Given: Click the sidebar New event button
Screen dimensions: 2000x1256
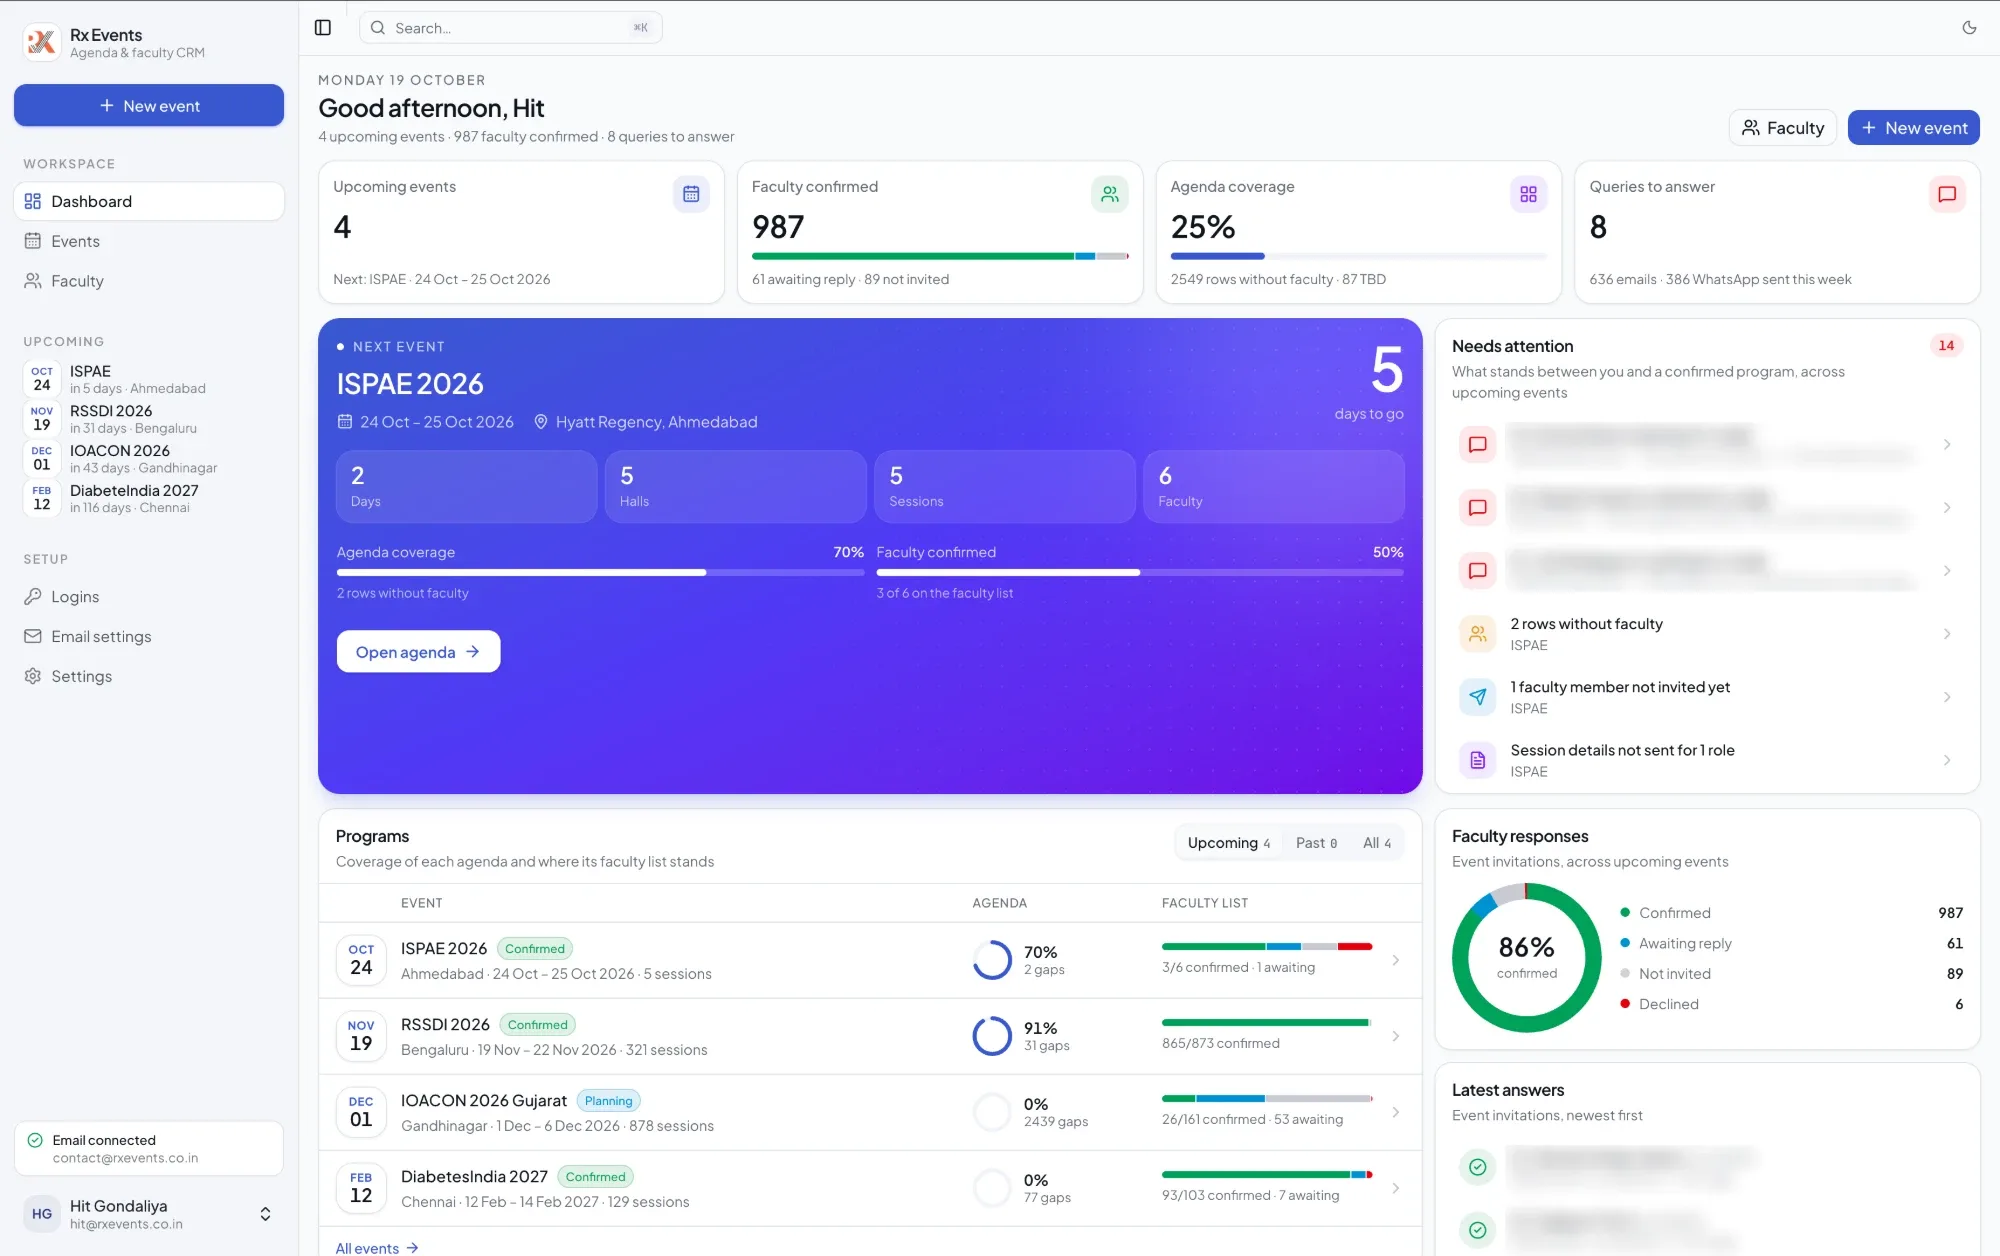Looking at the screenshot, I should (x=149, y=105).
